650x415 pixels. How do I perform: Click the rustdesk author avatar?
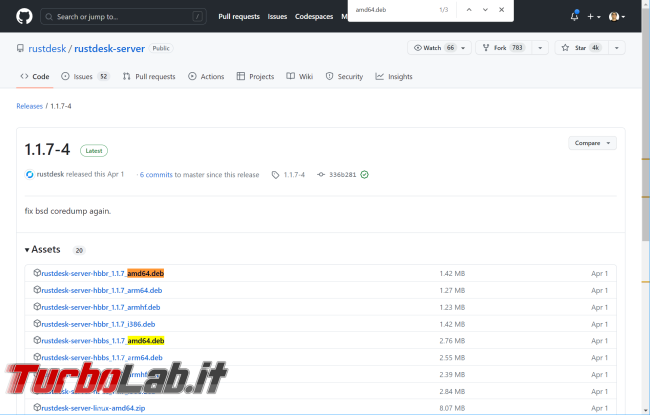tap(29, 175)
